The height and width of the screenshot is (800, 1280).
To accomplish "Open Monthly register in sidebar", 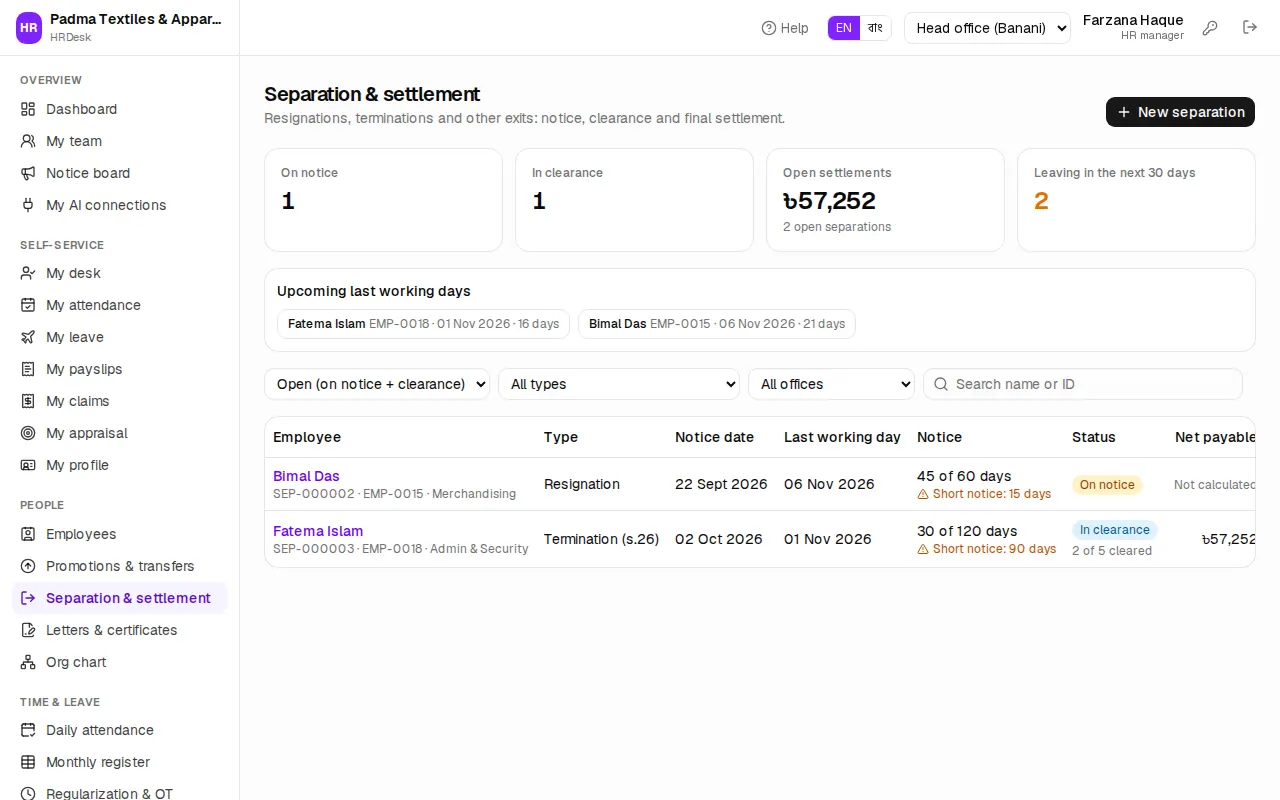I will coord(120,762).
